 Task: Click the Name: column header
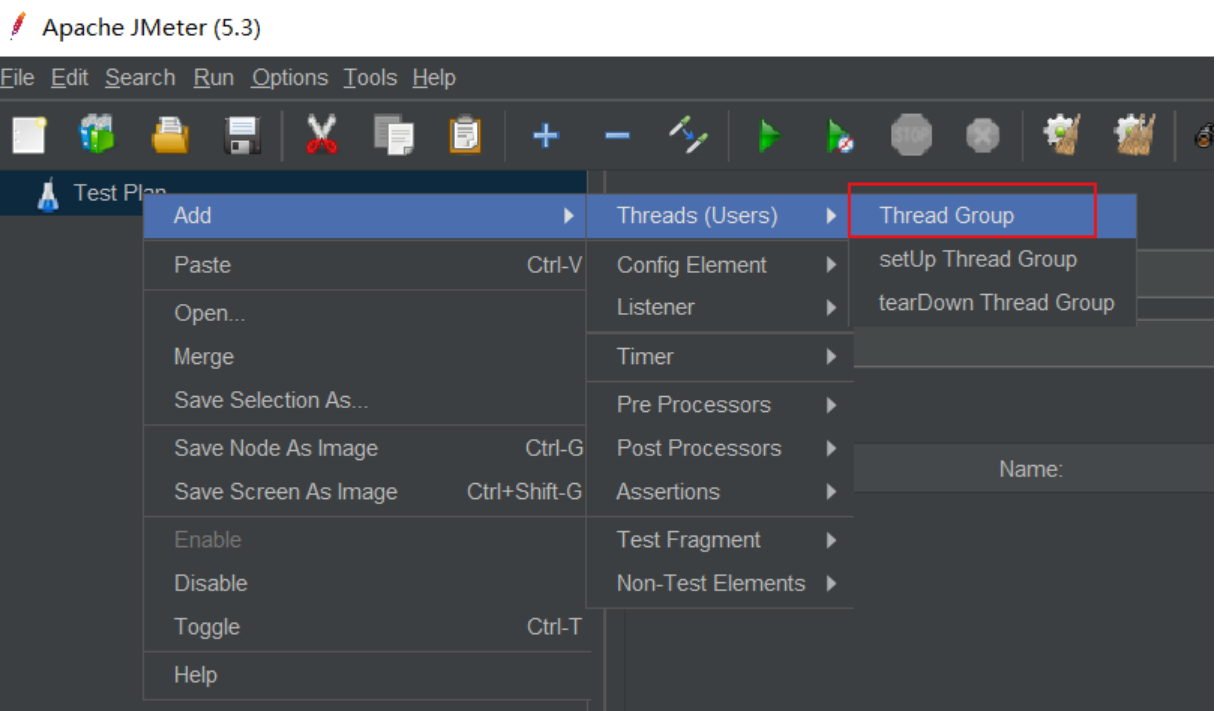(1031, 469)
